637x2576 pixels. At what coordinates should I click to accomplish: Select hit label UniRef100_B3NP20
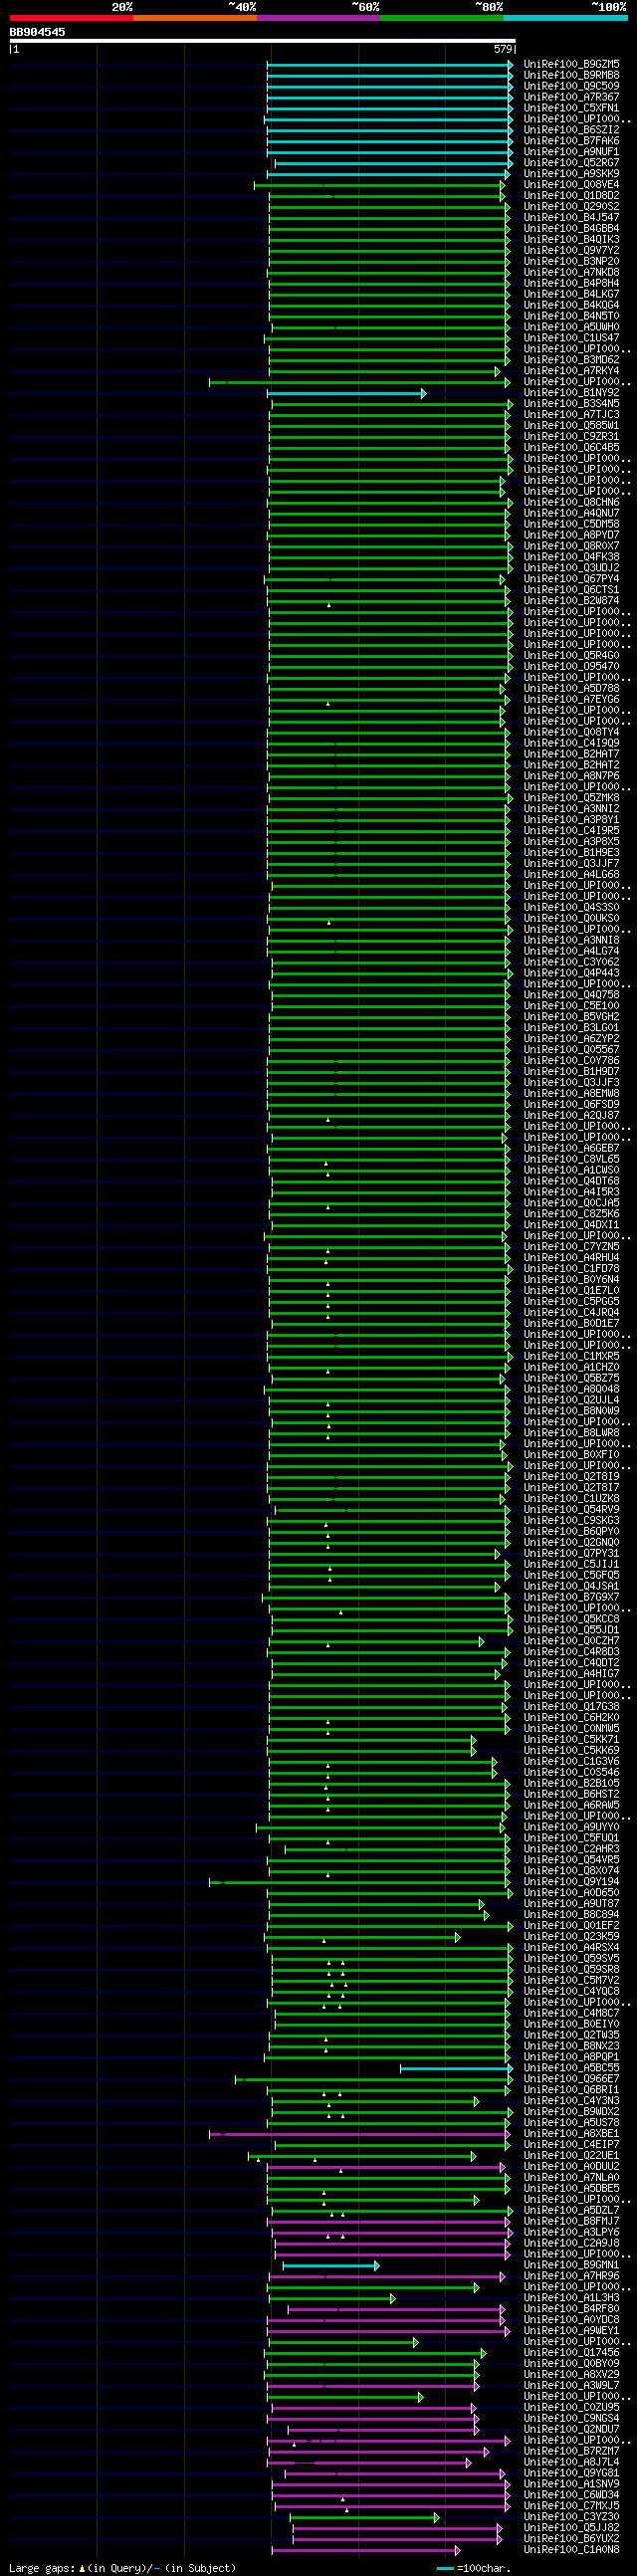[571, 262]
